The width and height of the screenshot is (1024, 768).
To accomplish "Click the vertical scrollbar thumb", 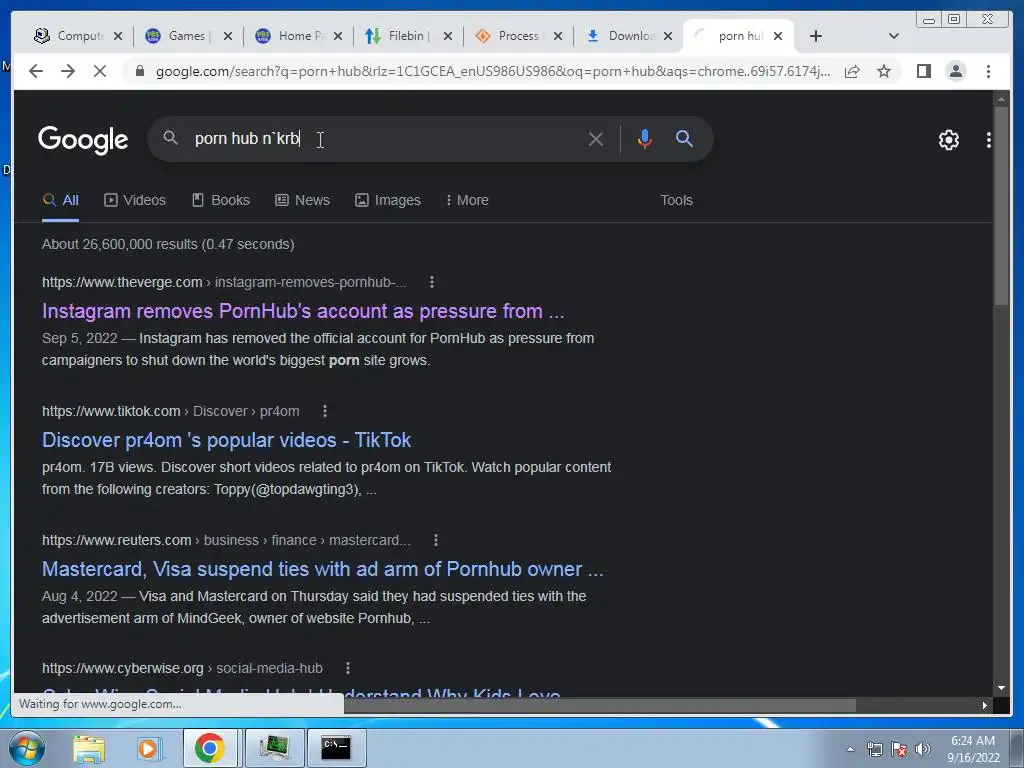I will (1001, 206).
